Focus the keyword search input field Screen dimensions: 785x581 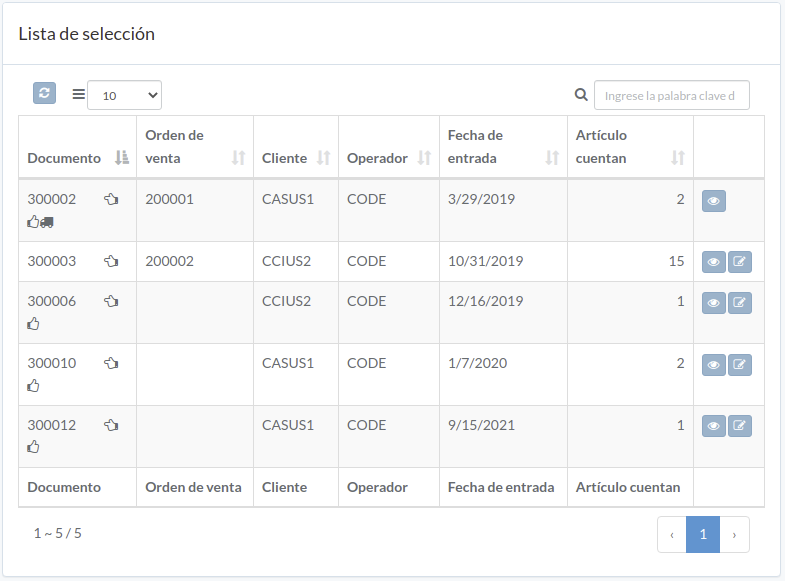pos(671,95)
